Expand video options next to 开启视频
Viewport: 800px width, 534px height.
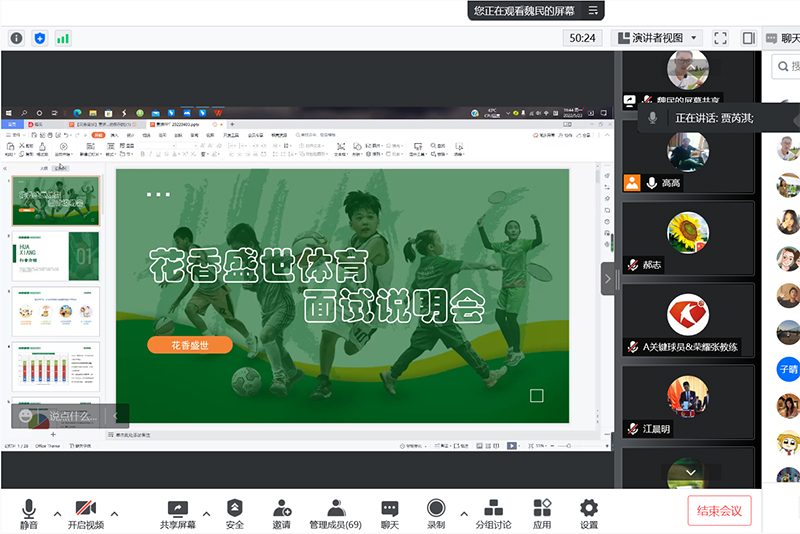click(114, 514)
